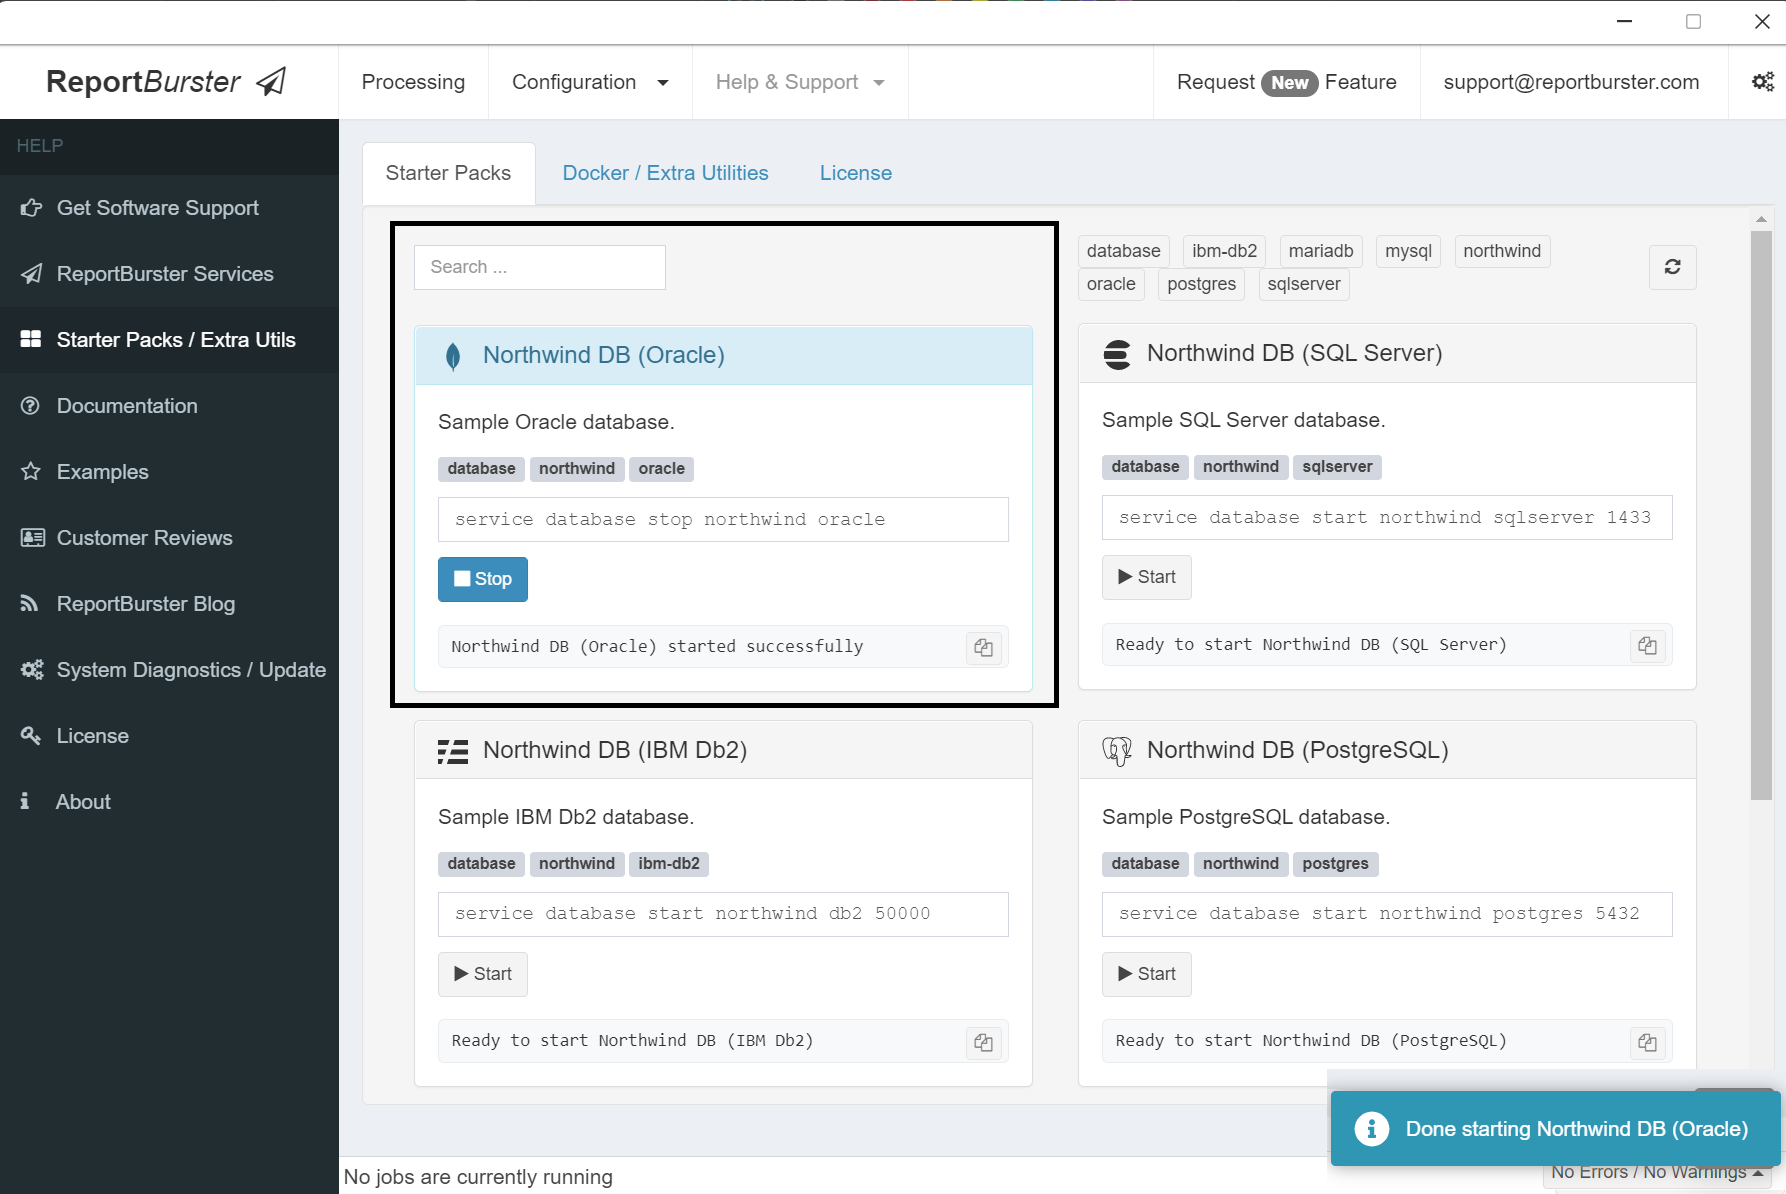1786x1194 pixels.
Task: Copy the SQL Server ready status message
Action: coord(1647,645)
